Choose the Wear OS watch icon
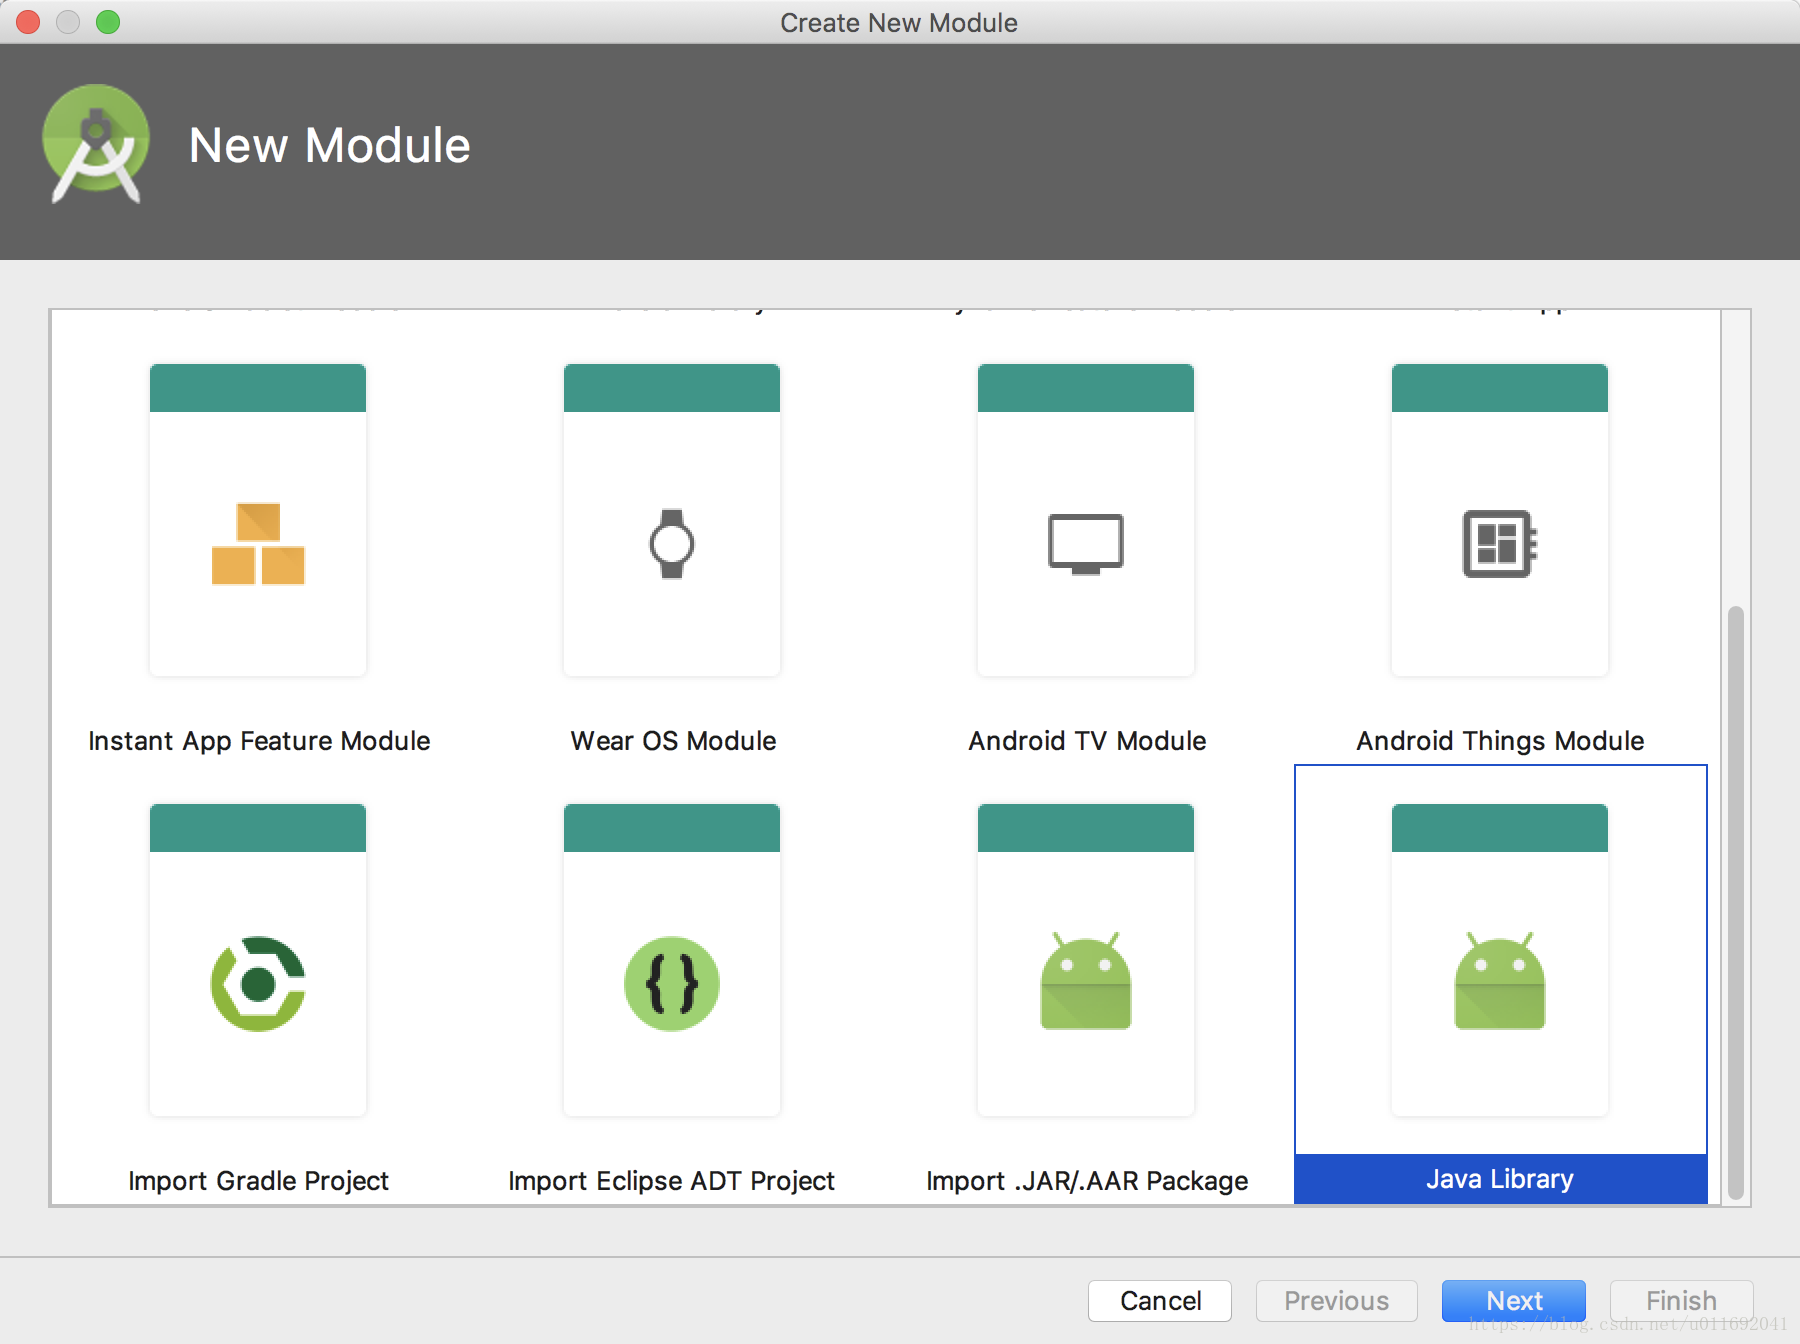The height and width of the screenshot is (1344, 1800). pos(672,544)
